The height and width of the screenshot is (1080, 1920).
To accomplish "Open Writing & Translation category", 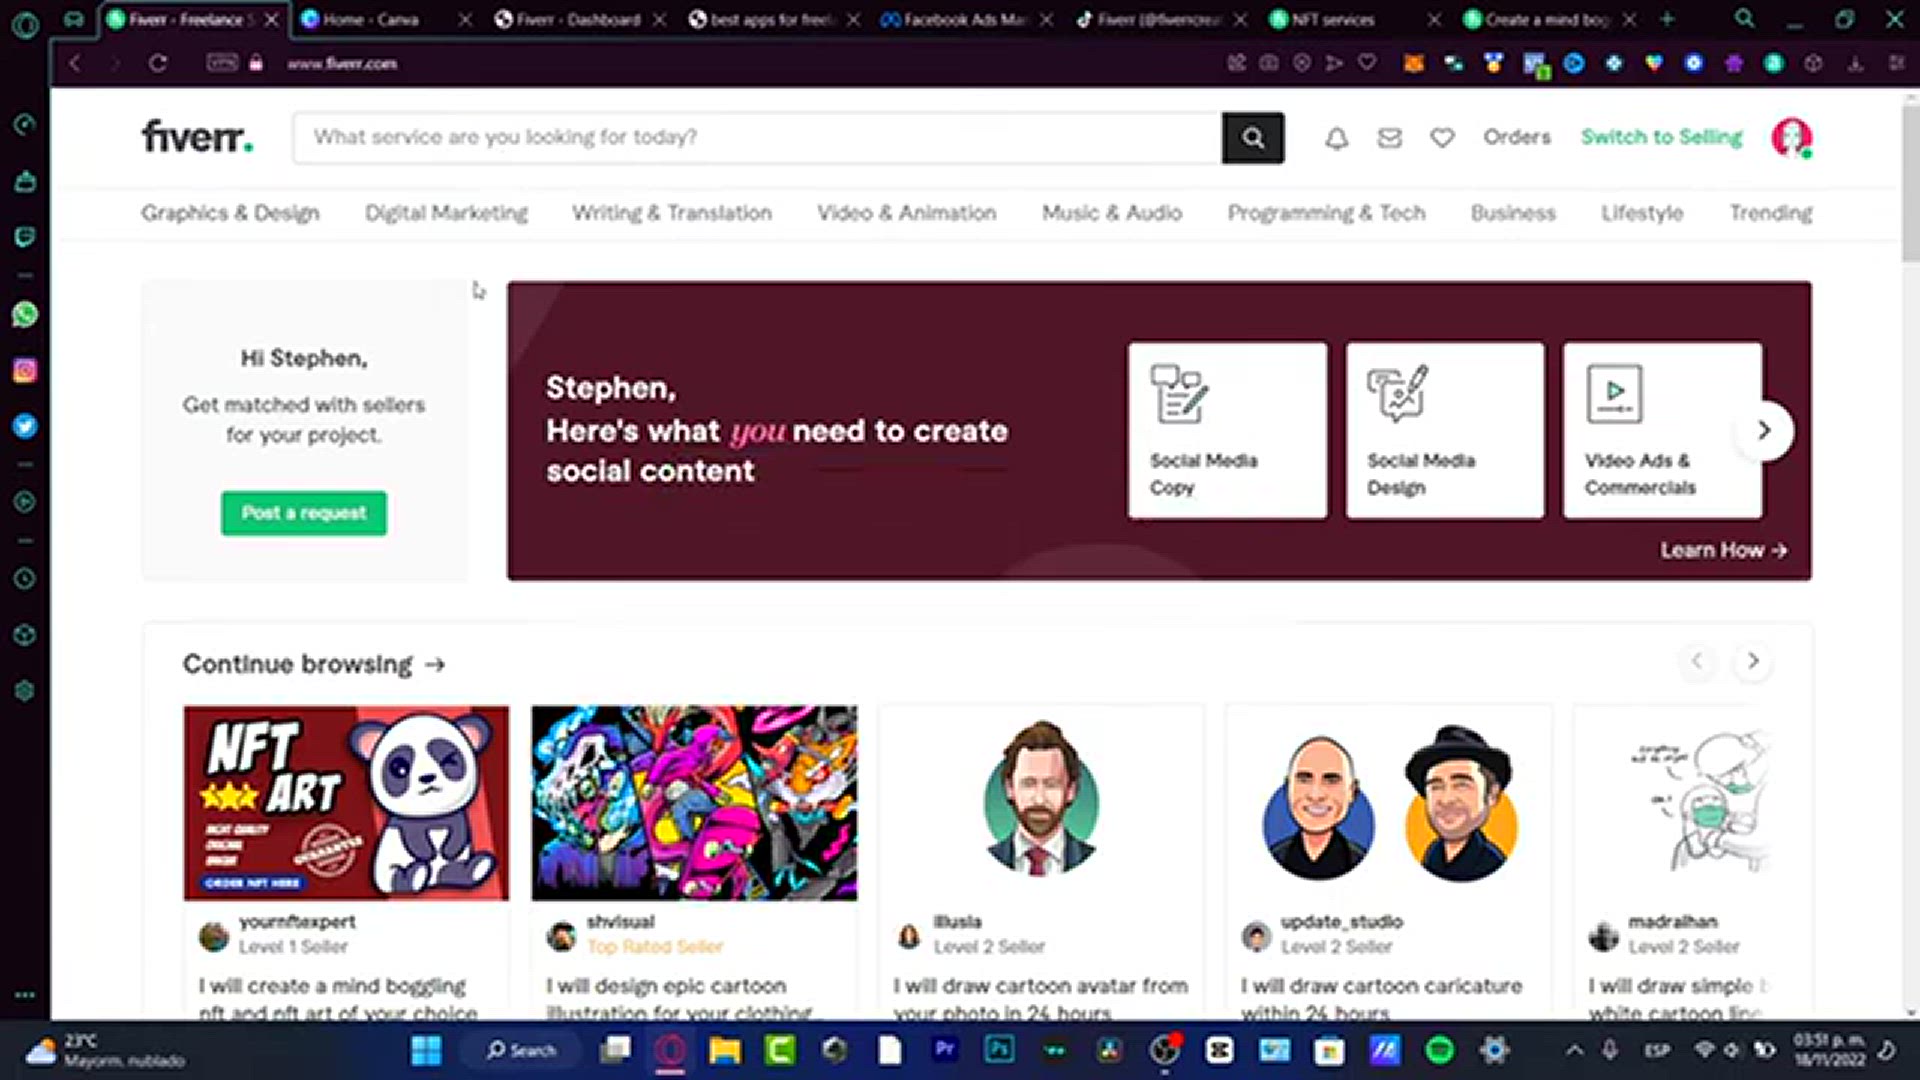I will point(672,213).
